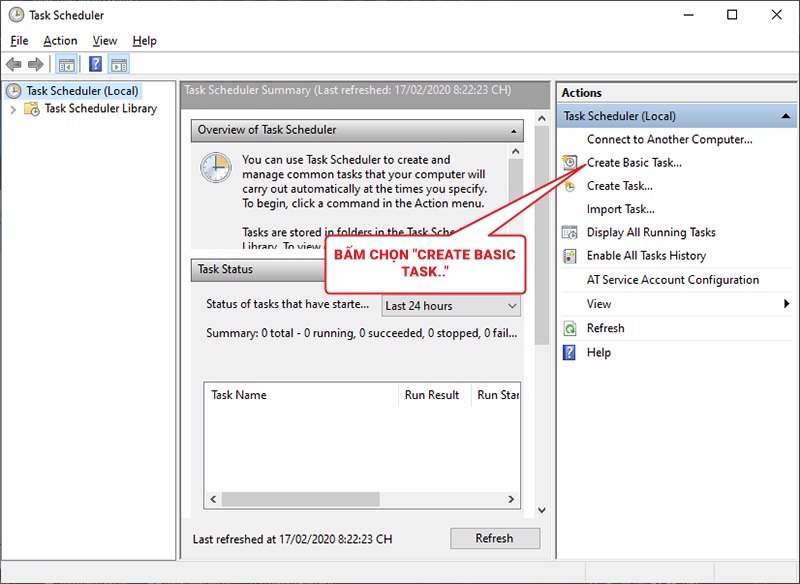Click the Display All Running Tasks icon
Viewport: 800px width, 584px height.
click(569, 233)
